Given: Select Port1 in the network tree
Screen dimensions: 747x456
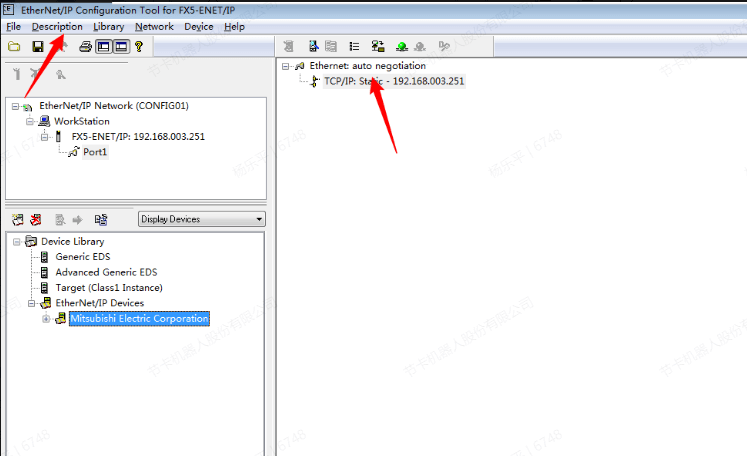Looking at the screenshot, I should tap(94, 152).
